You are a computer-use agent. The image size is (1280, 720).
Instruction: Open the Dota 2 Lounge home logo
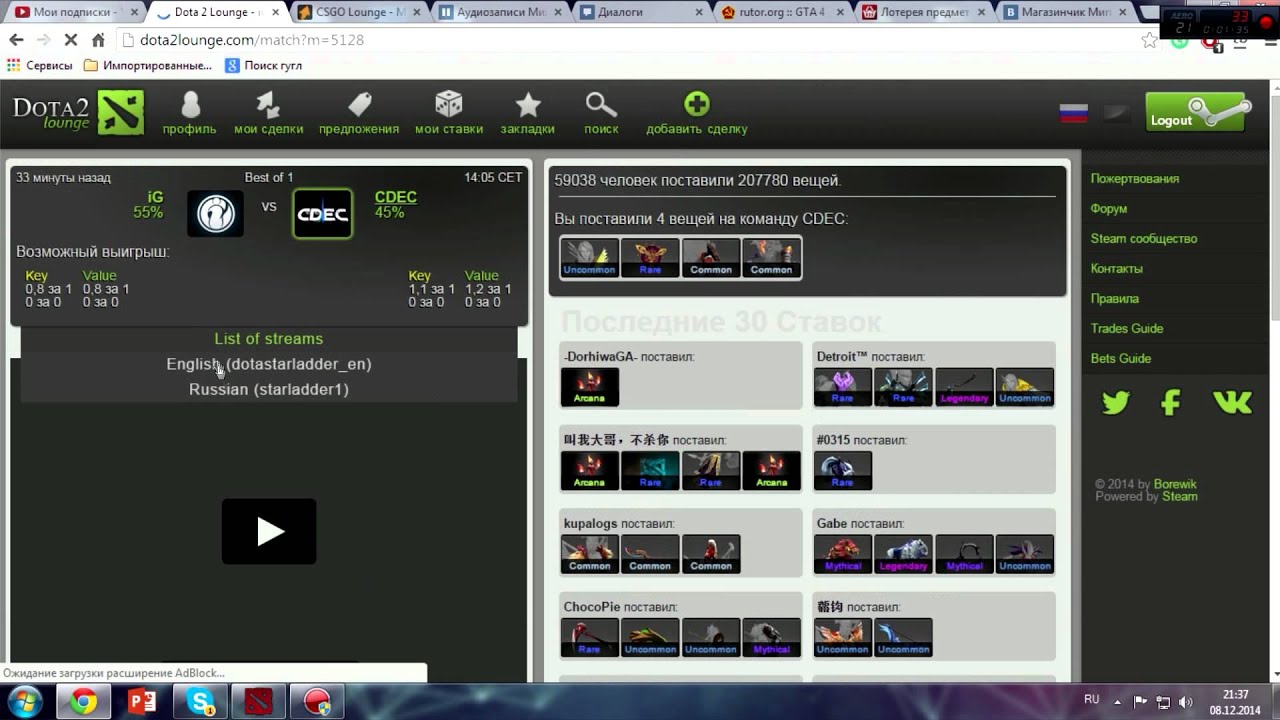point(78,112)
